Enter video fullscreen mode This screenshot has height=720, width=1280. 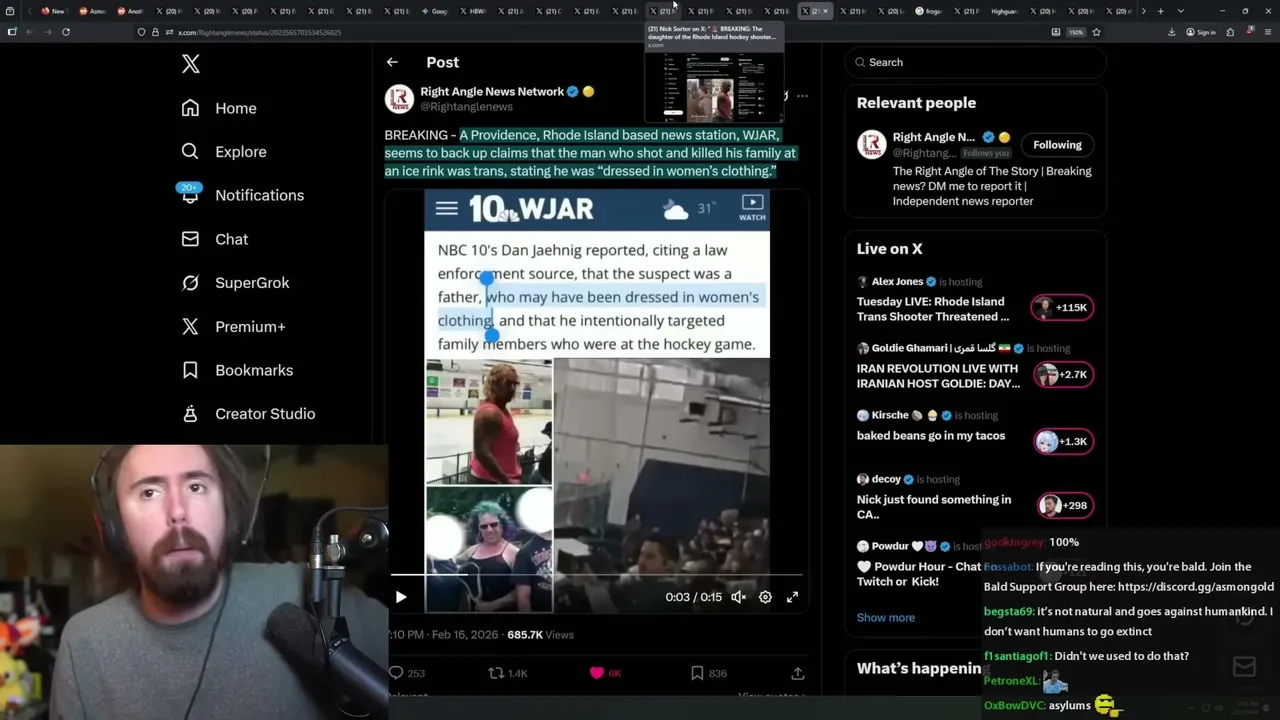click(792, 597)
